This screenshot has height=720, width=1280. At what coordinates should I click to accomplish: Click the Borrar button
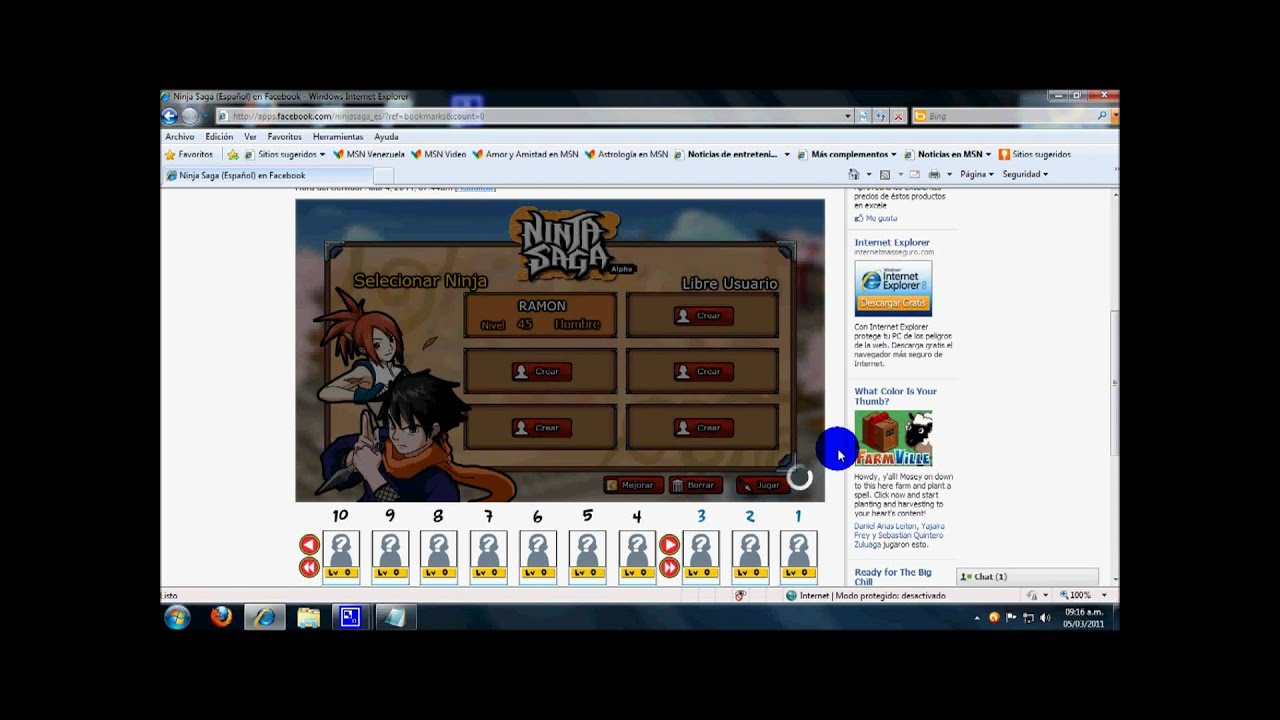pos(694,485)
